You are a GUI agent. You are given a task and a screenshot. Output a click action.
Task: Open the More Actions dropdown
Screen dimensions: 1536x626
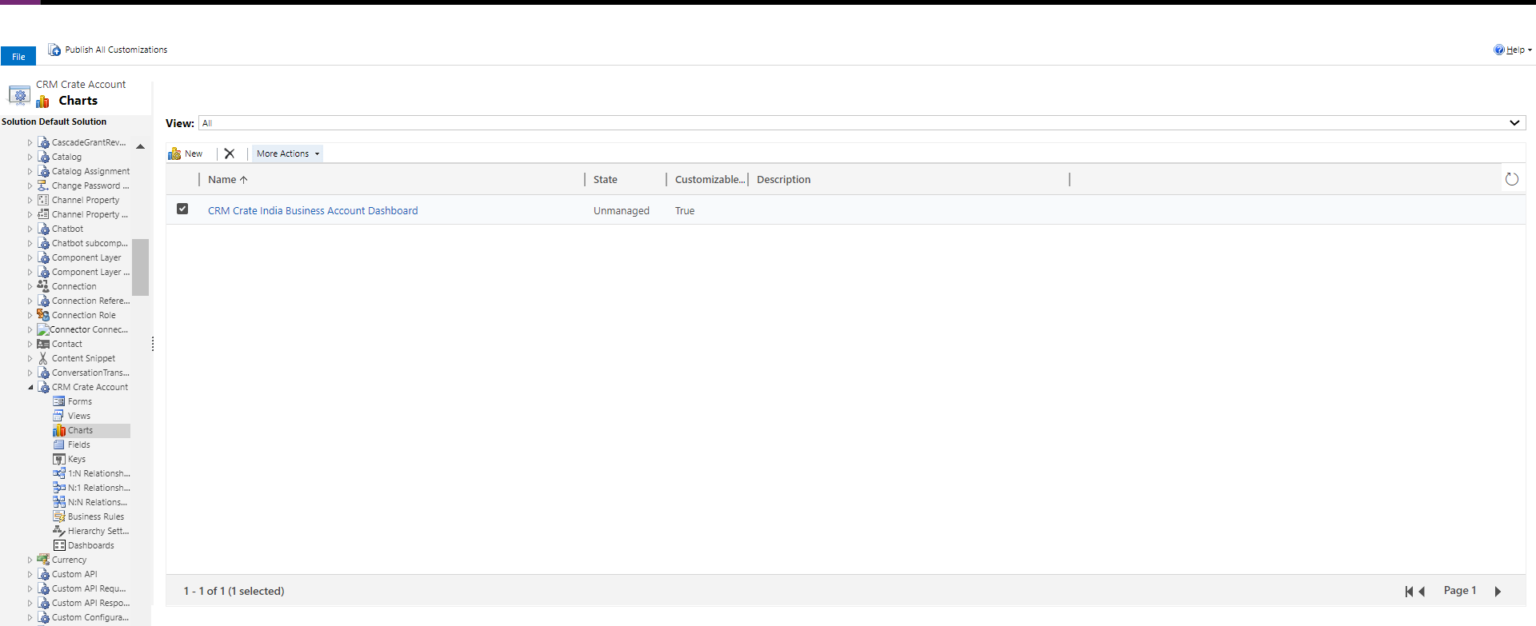[x=286, y=153]
